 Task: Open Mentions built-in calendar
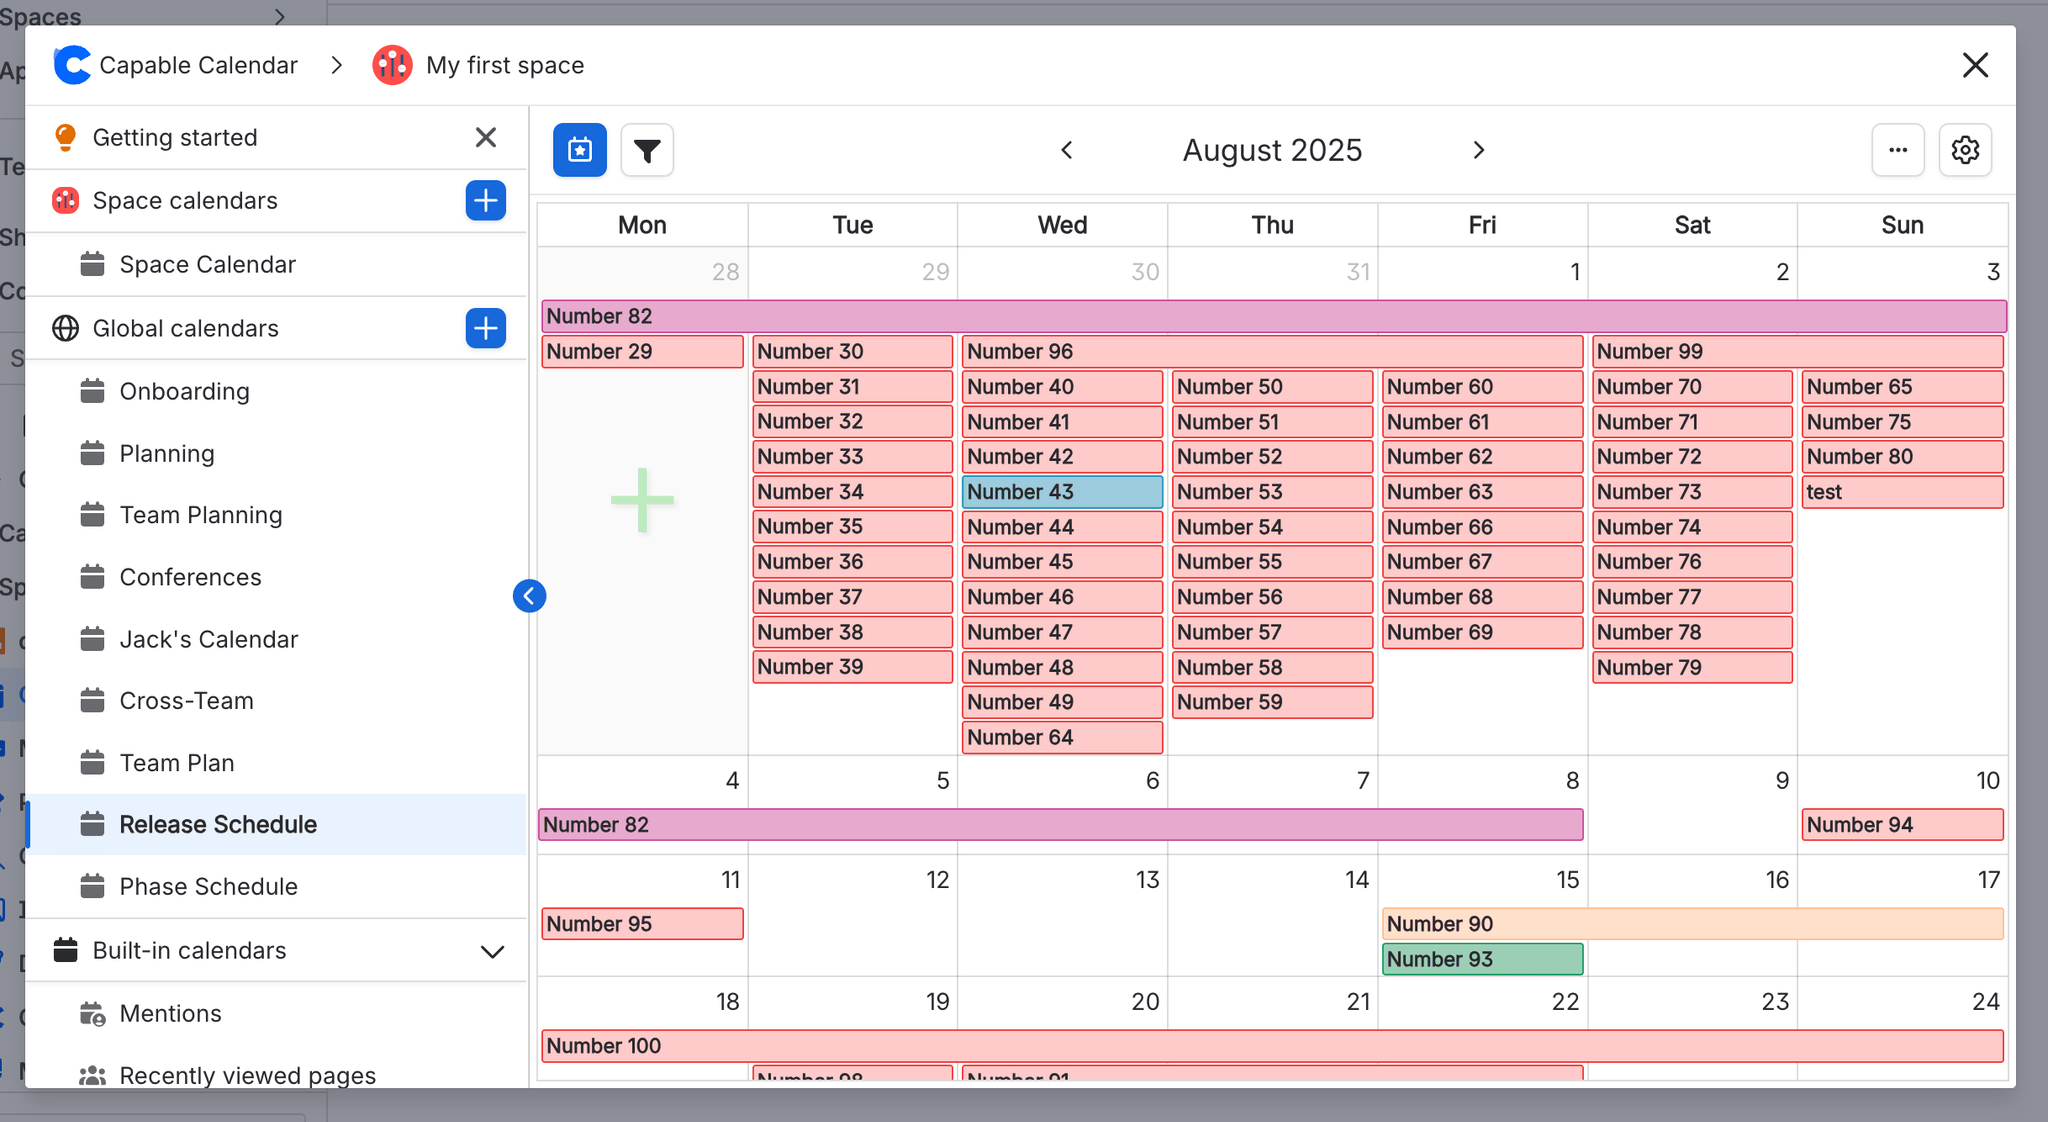click(170, 1014)
